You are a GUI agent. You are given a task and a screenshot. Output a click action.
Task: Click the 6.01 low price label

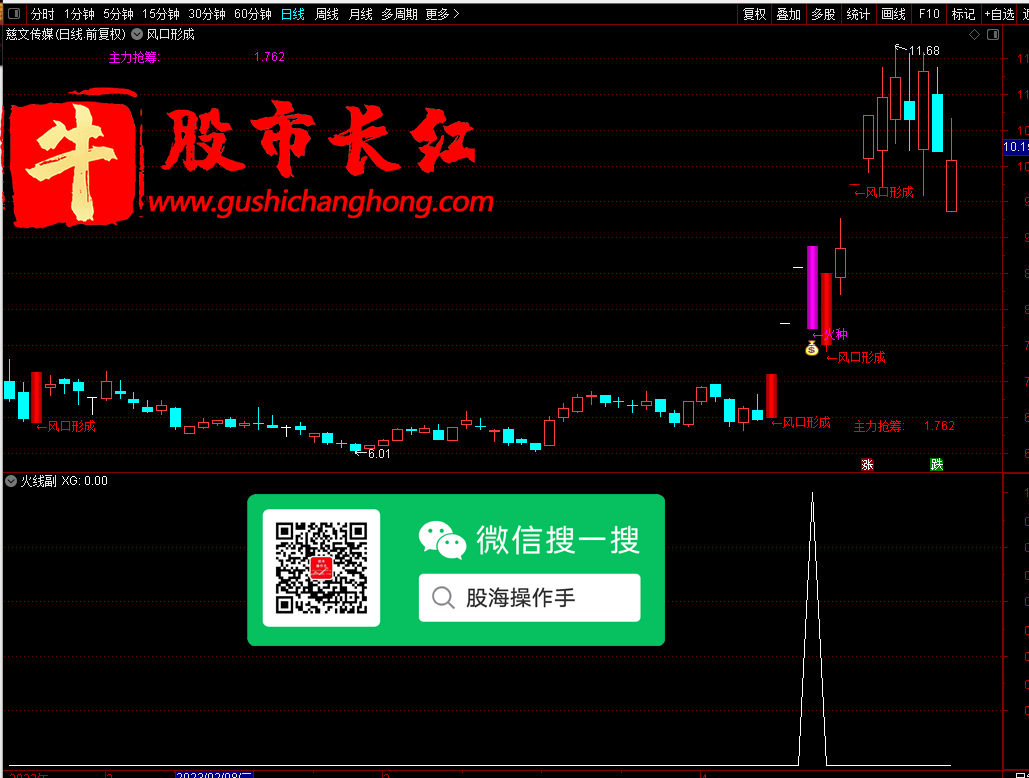(x=379, y=453)
